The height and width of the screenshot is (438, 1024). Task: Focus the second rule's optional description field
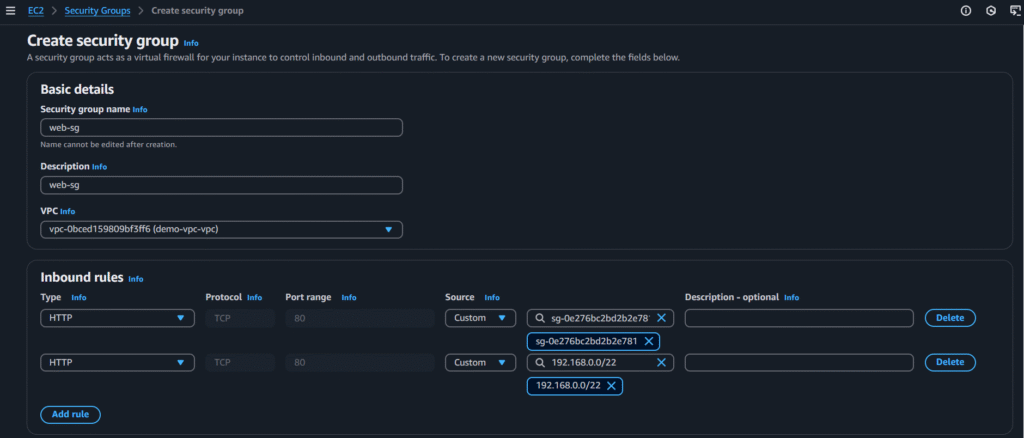point(799,362)
